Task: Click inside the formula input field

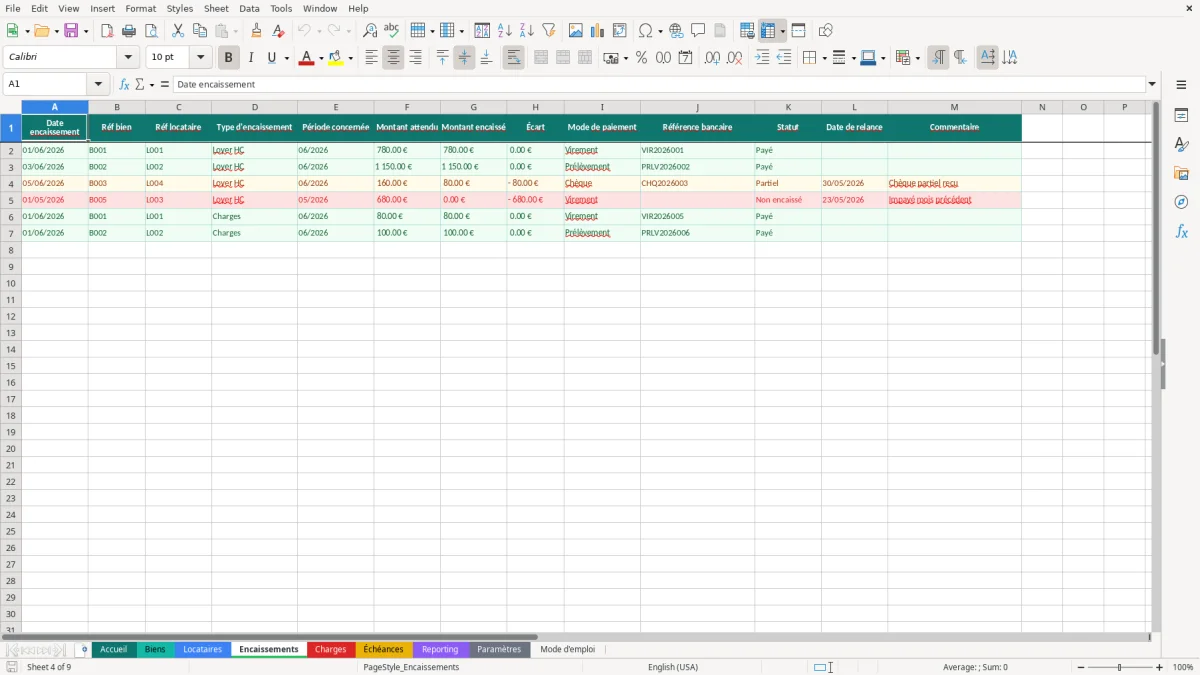Action: click(659, 85)
